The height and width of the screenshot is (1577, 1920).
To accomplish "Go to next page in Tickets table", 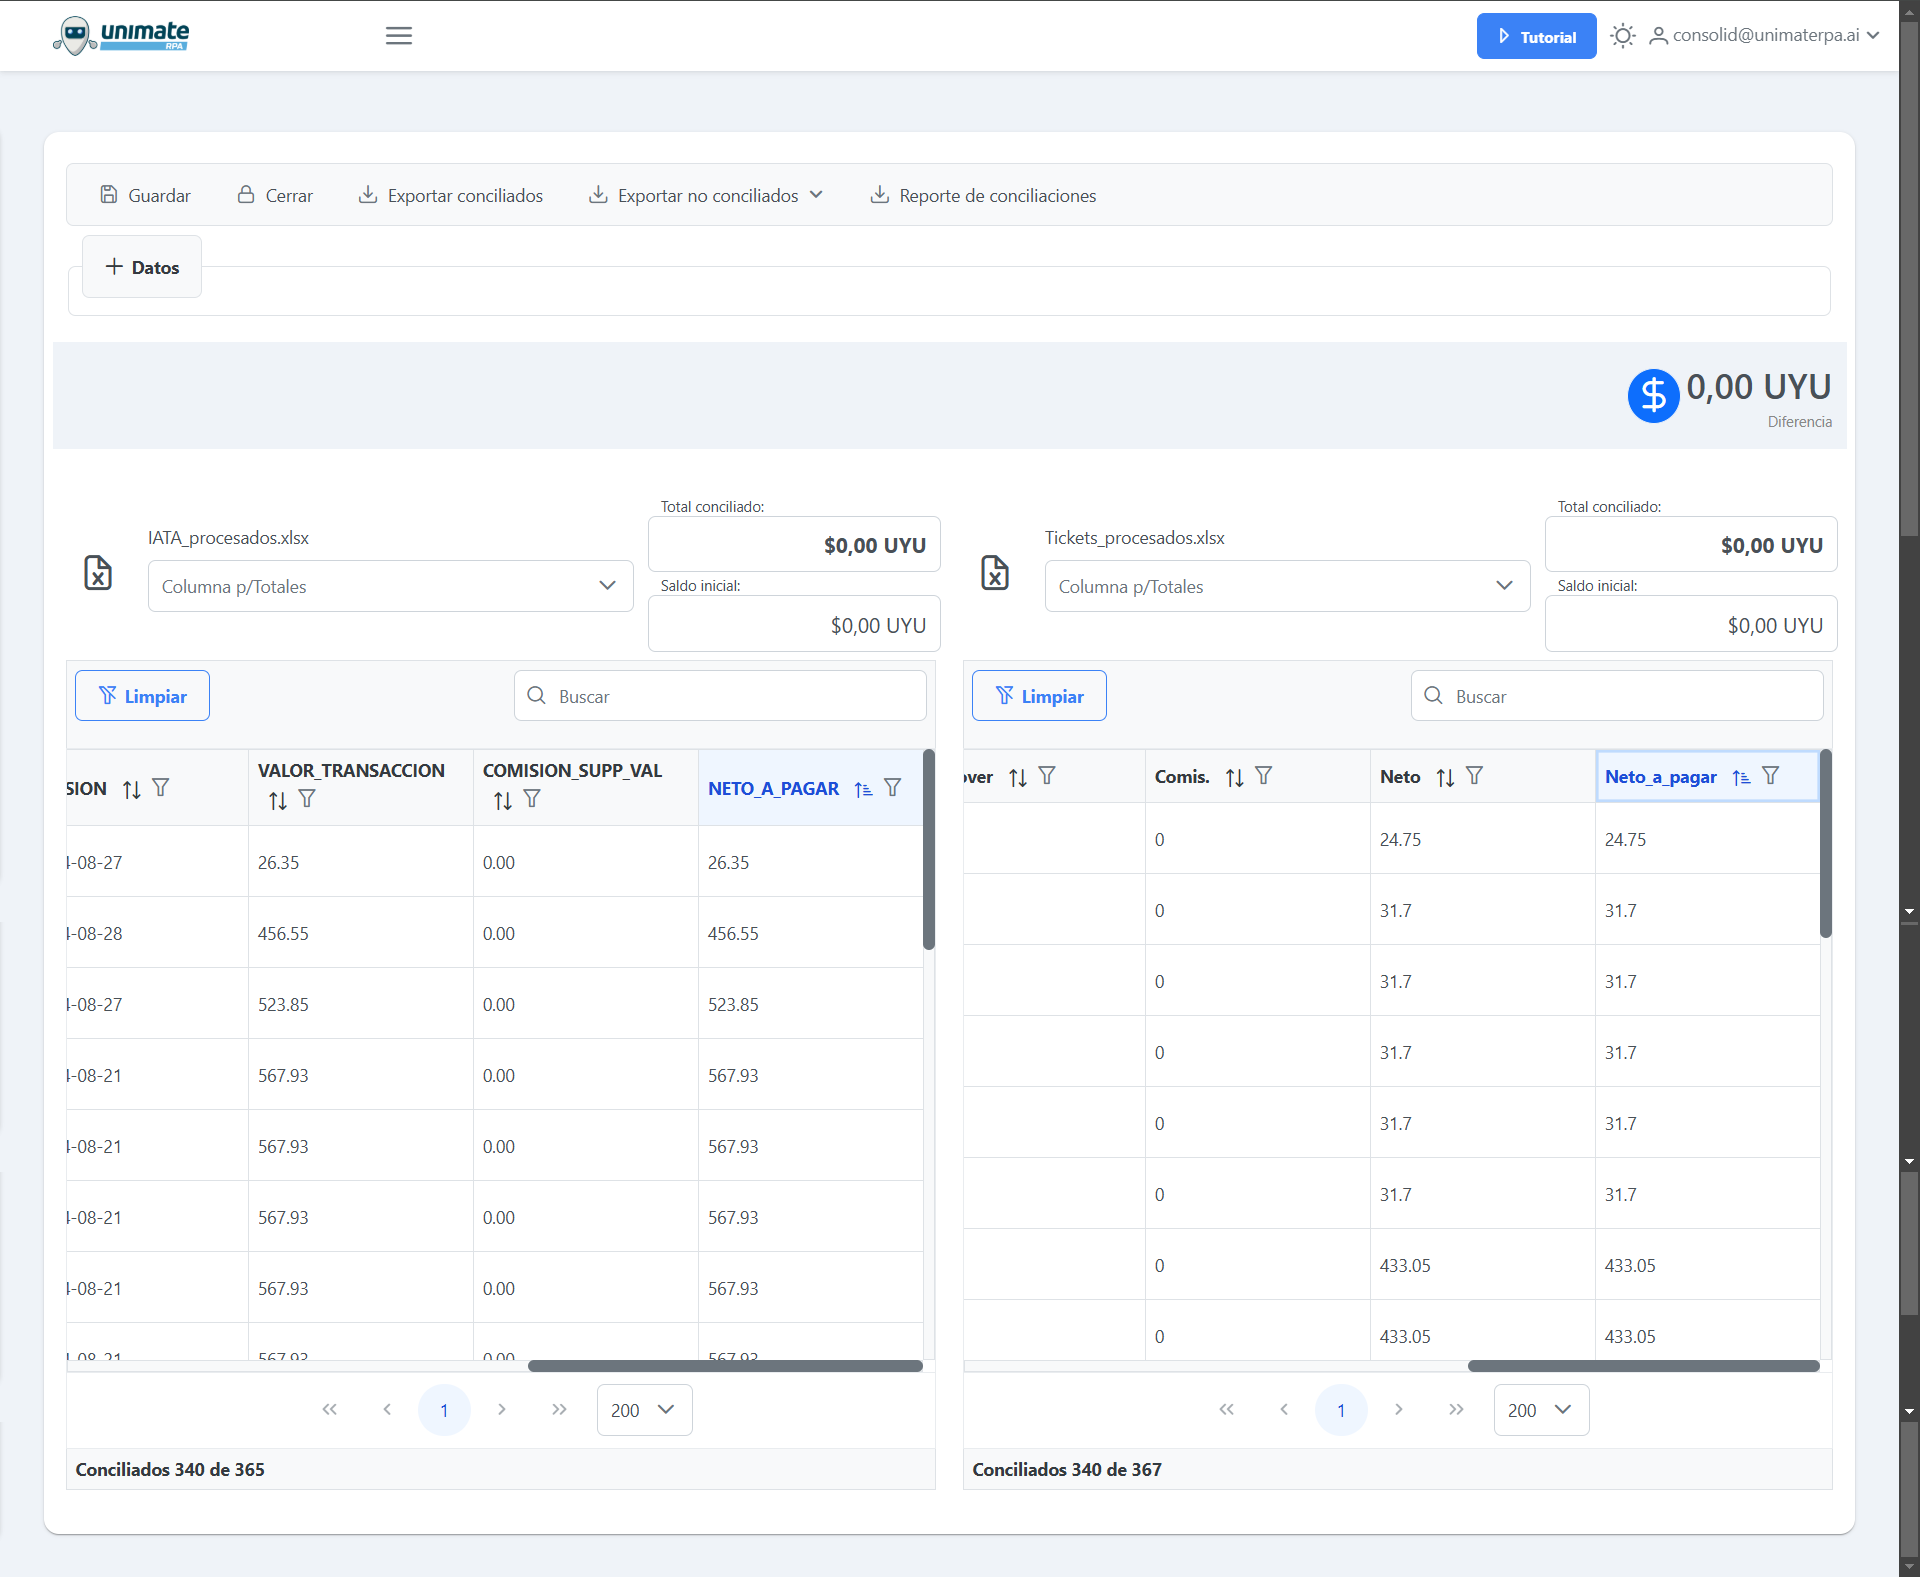I will pyautogui.click(x=1399, y=1410).
